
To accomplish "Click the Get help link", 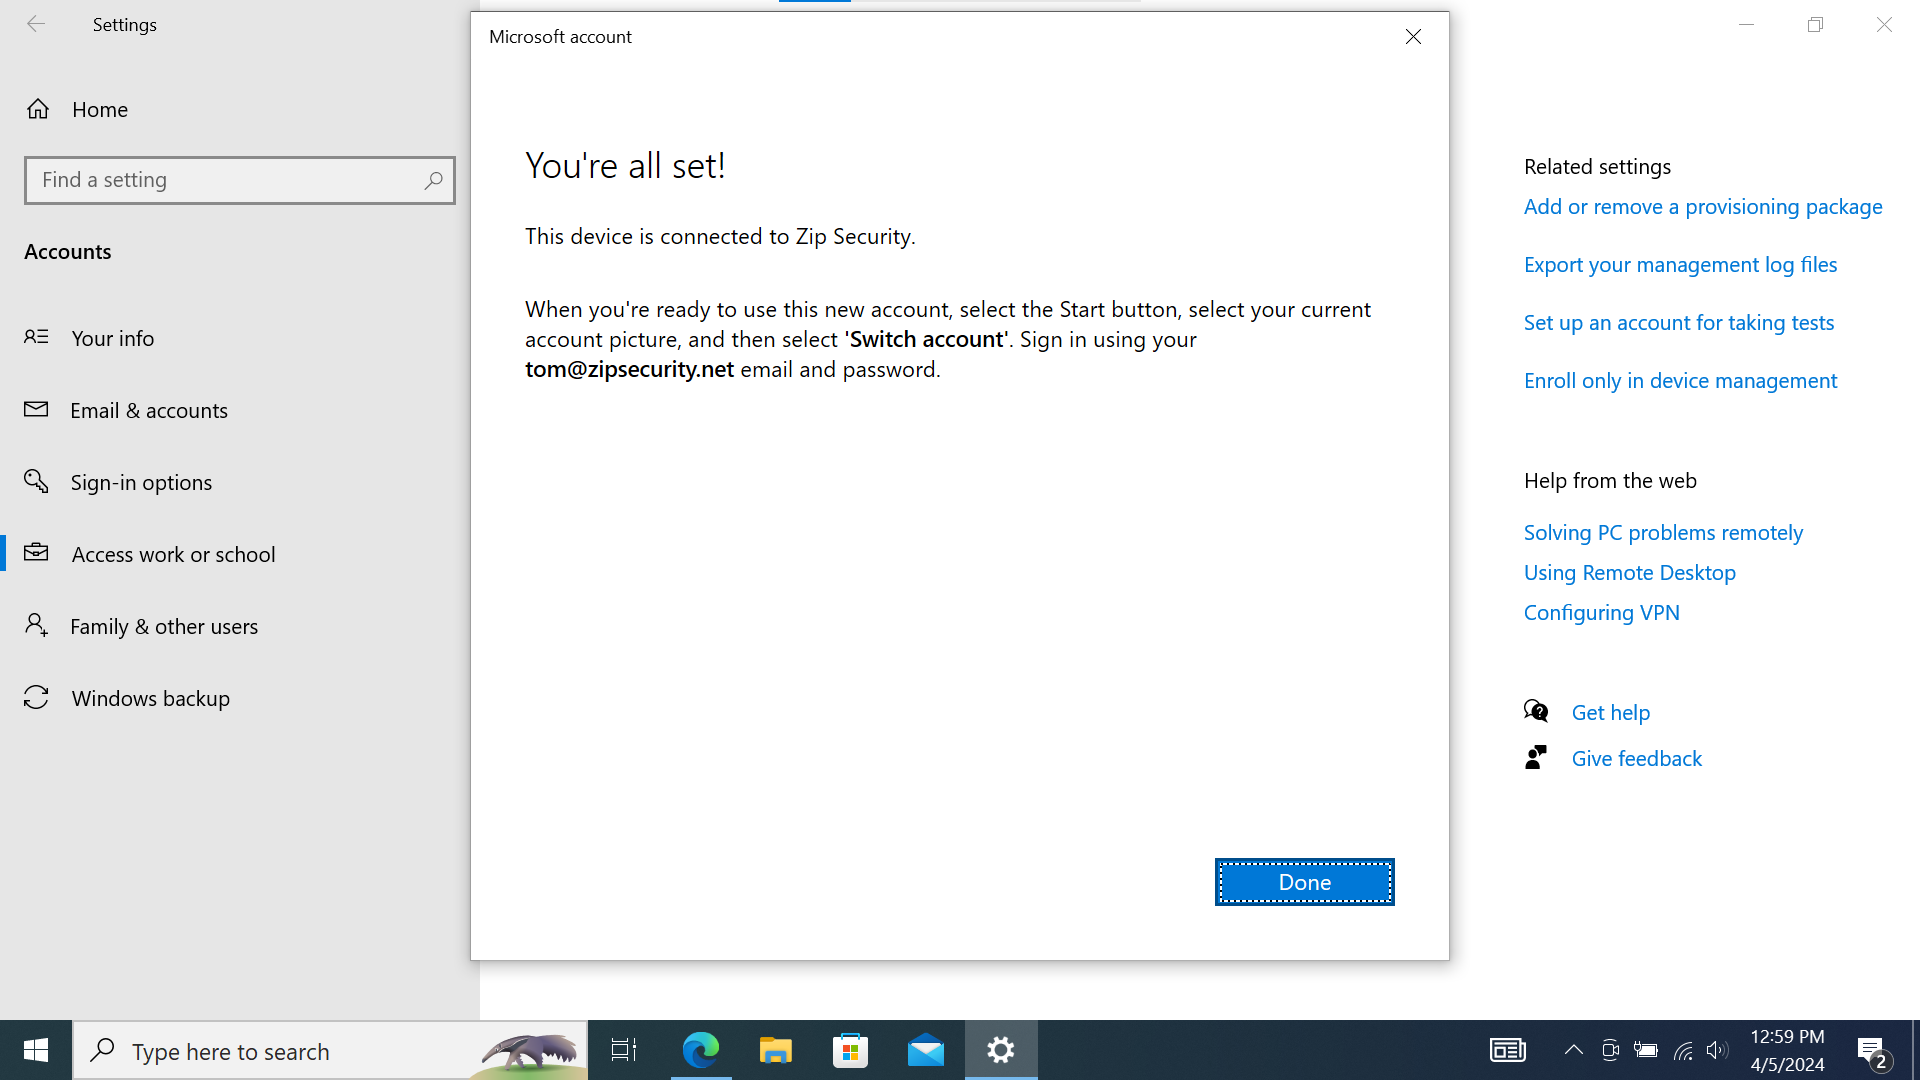I will 1610,713.
